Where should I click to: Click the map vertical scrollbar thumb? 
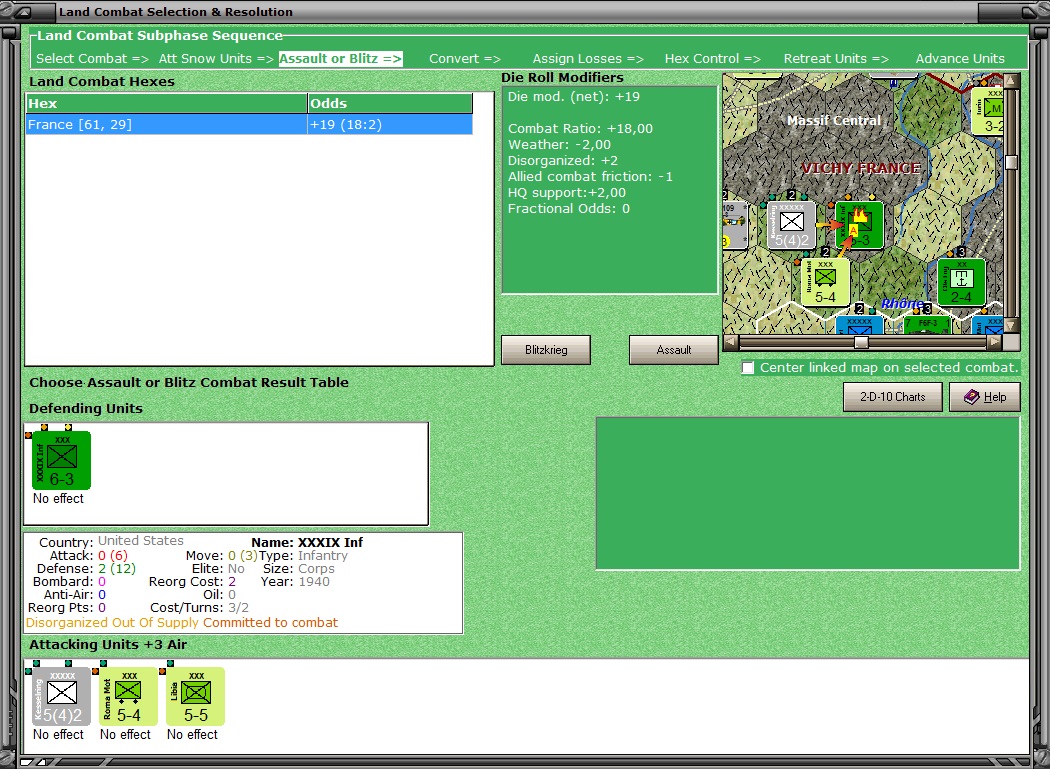(1011, 162)
